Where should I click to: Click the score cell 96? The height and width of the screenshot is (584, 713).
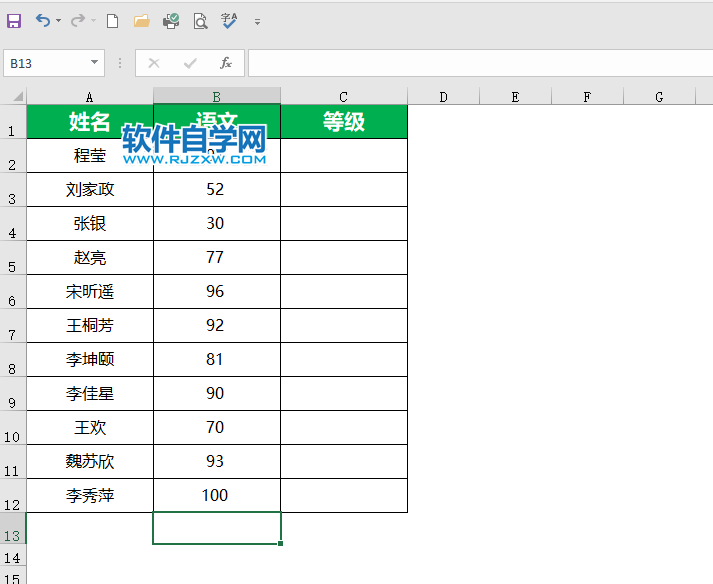click(217, 292)
